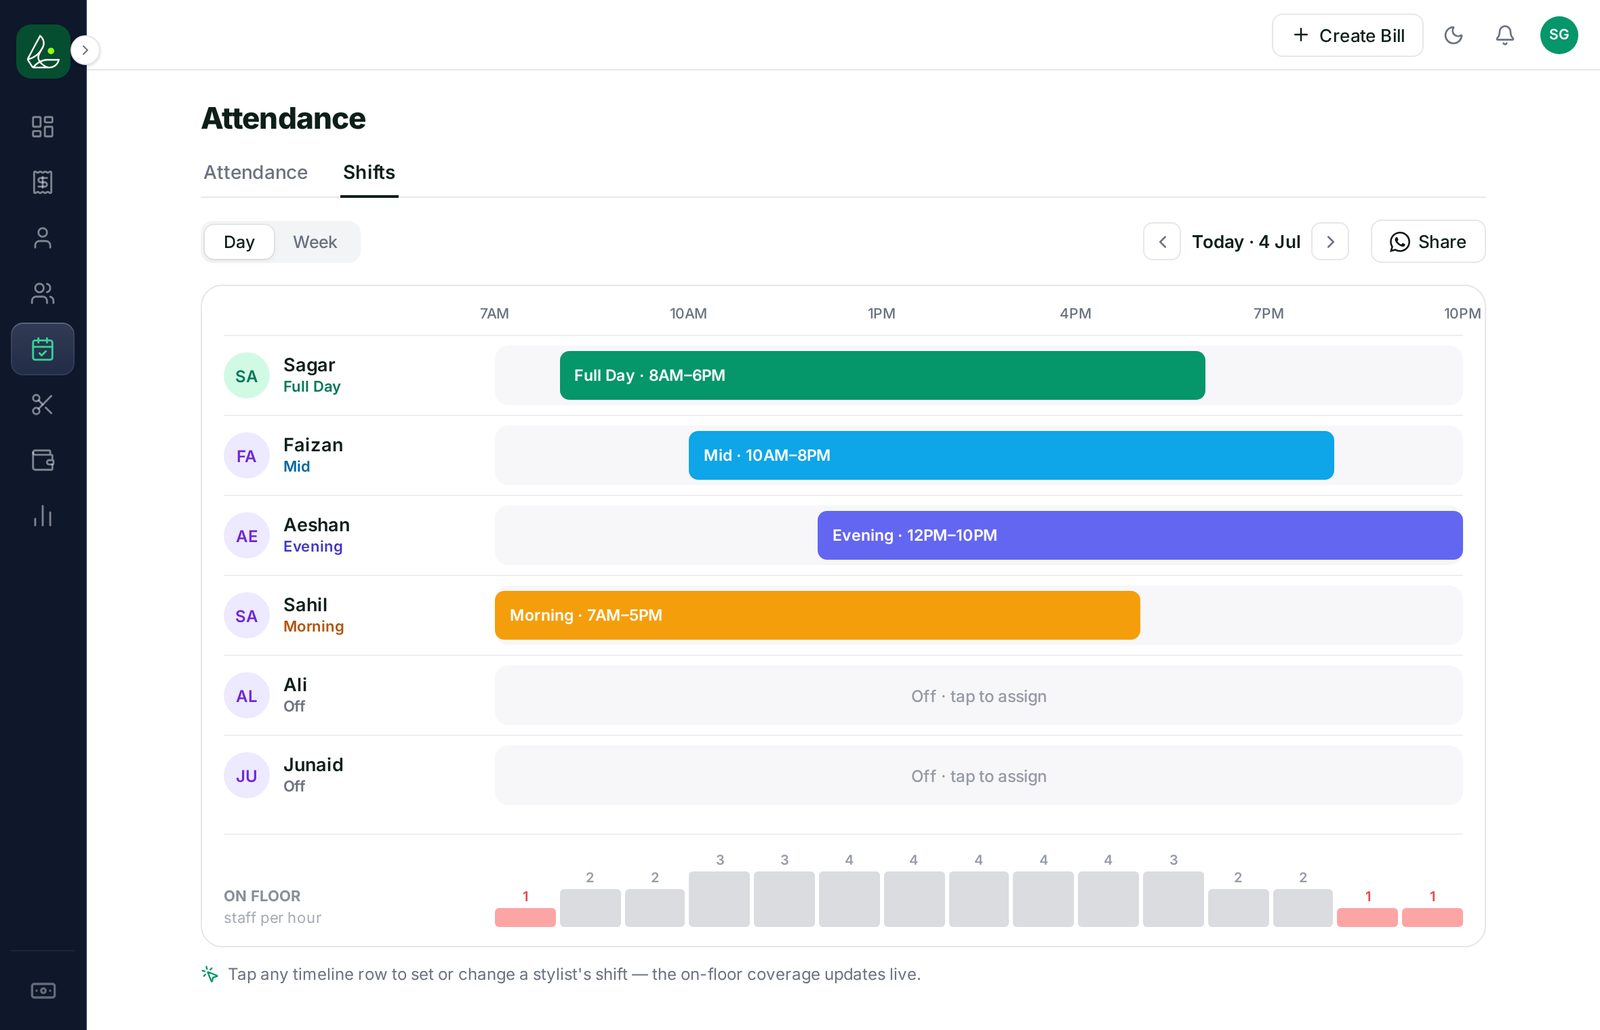The height and width of the screenshot is (1030, 1600).
Task: Open the bar chart reports icon
Action: [x=43, y=516]
